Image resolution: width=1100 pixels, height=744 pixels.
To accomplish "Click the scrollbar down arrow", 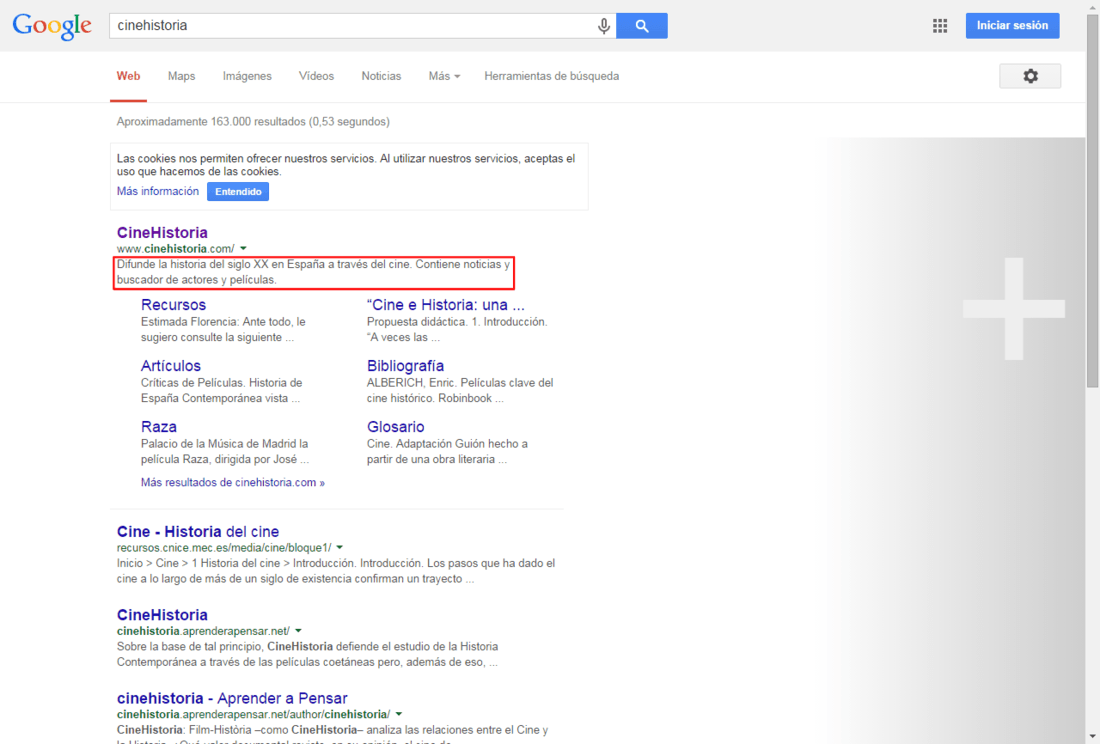I will pyautogui.click(x=1092, y=737).
